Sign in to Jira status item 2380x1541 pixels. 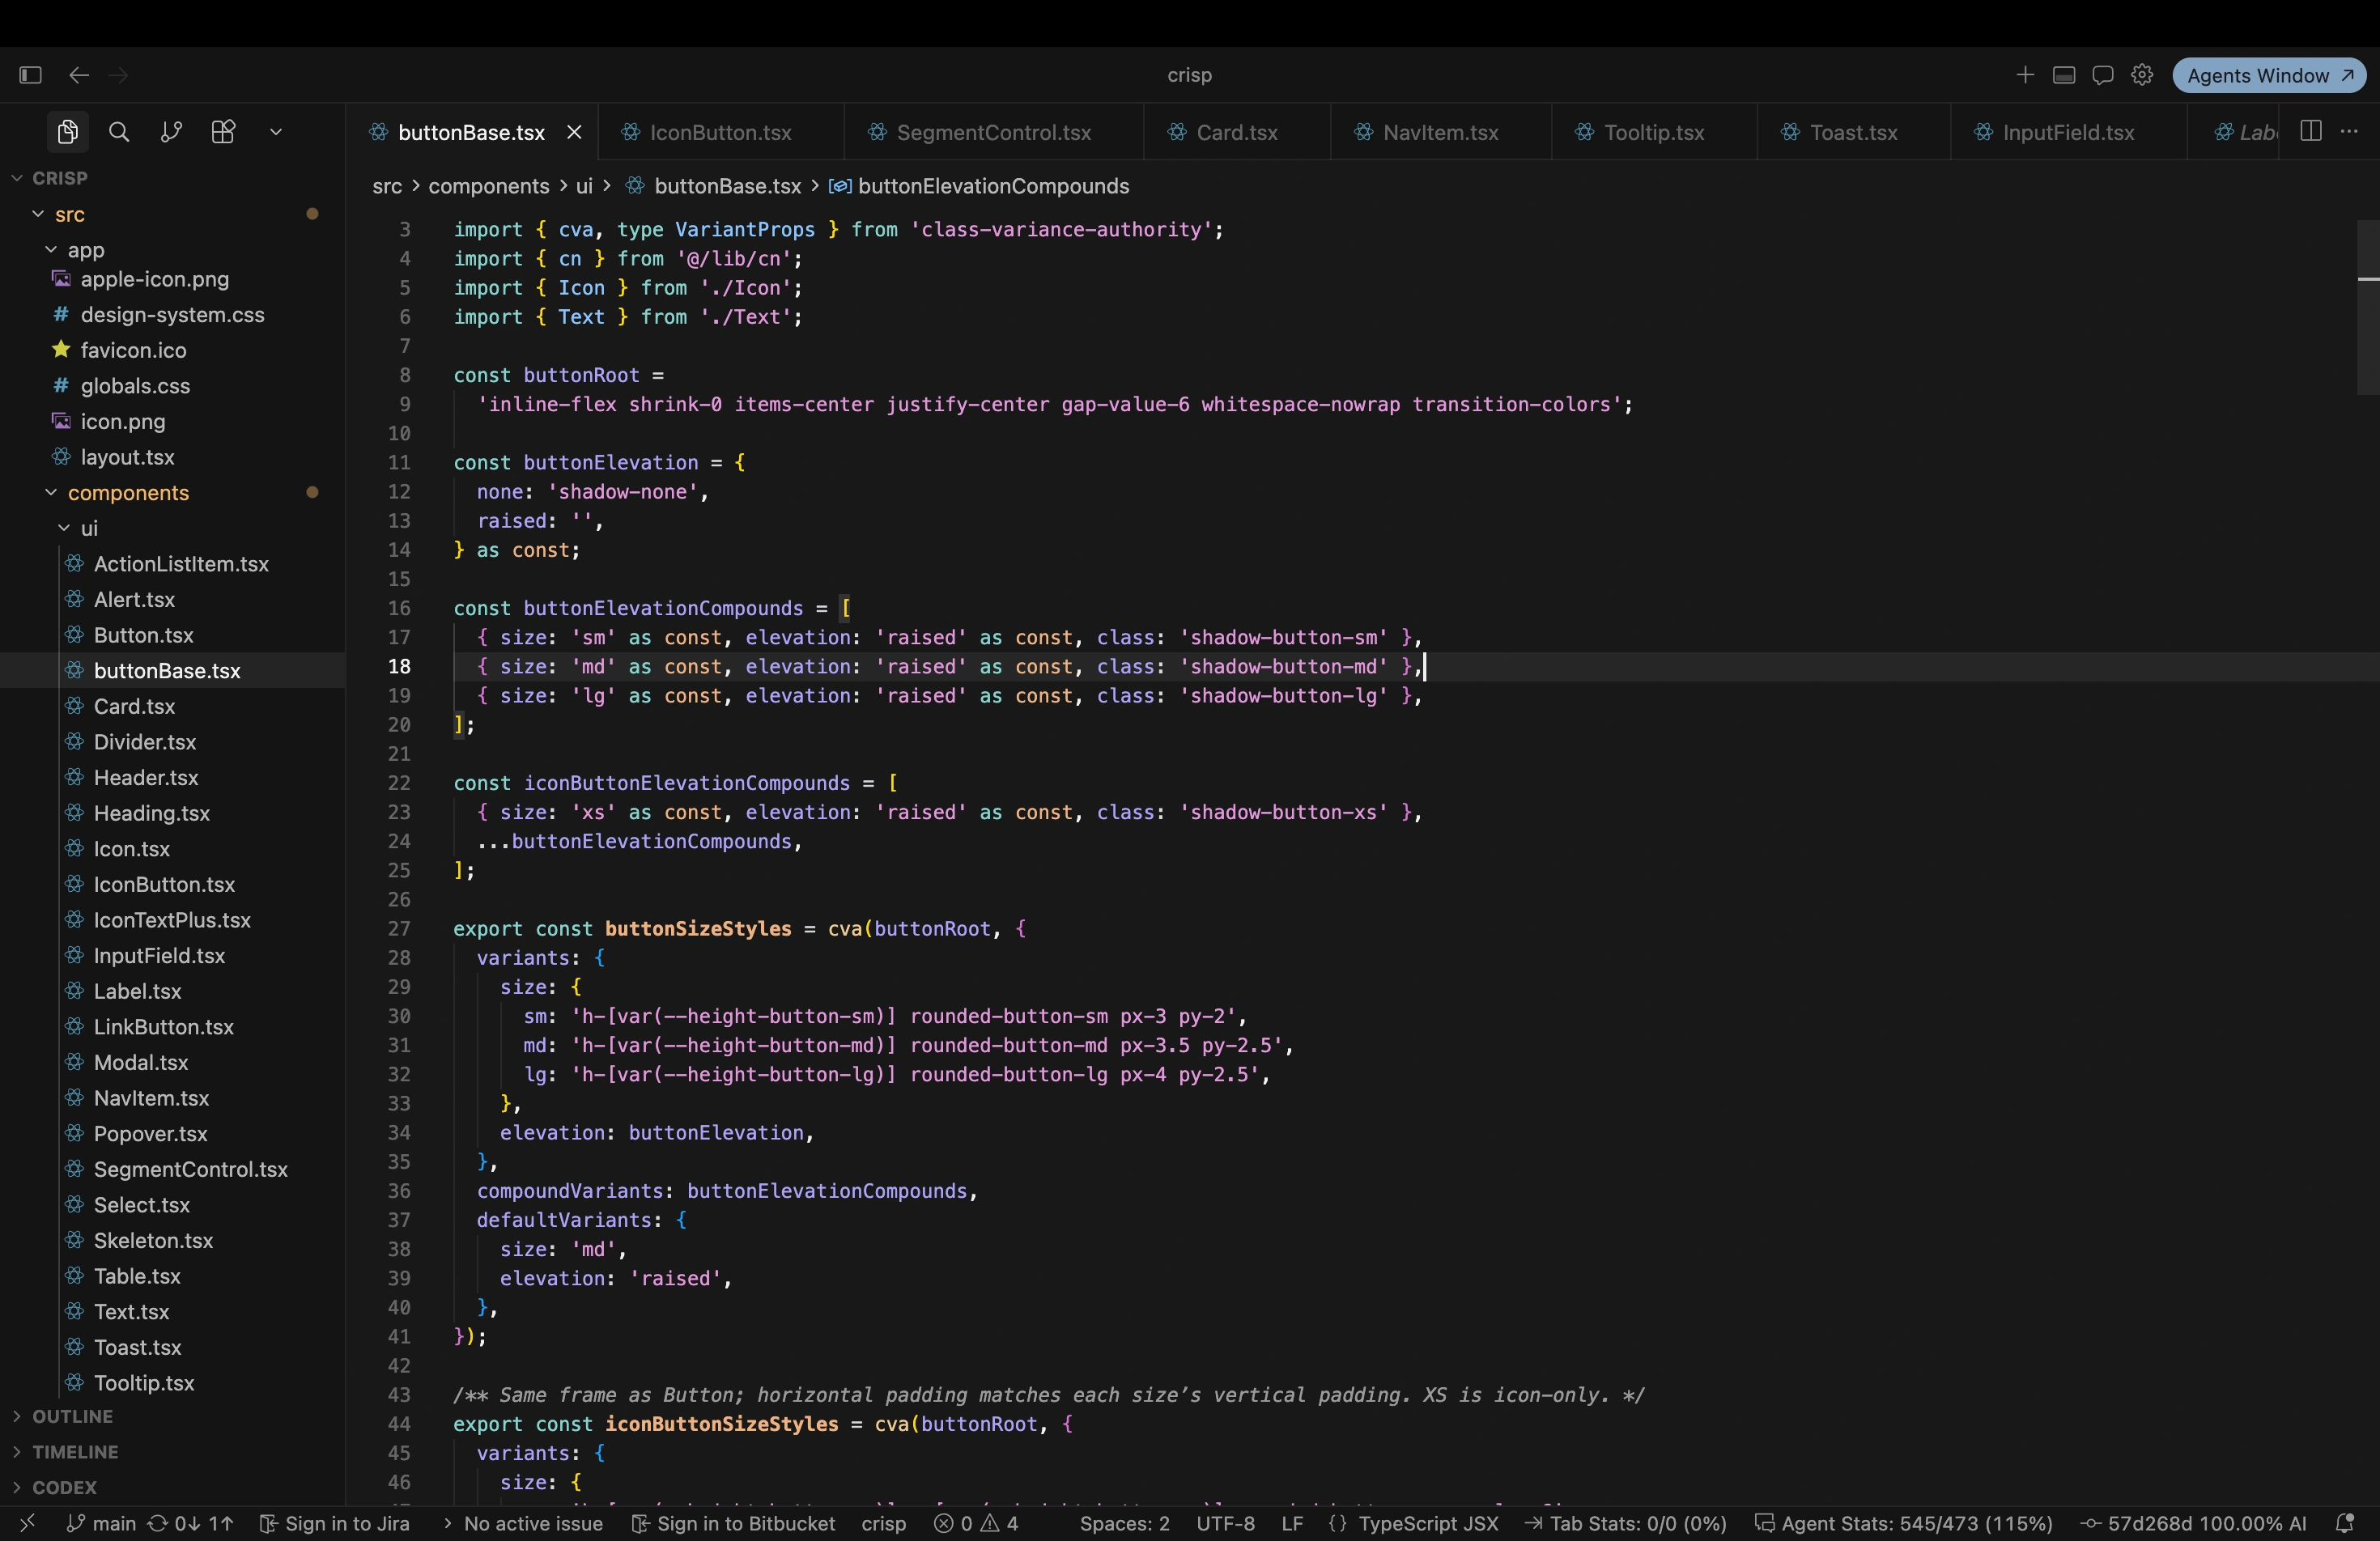(x=335, y=1523)
